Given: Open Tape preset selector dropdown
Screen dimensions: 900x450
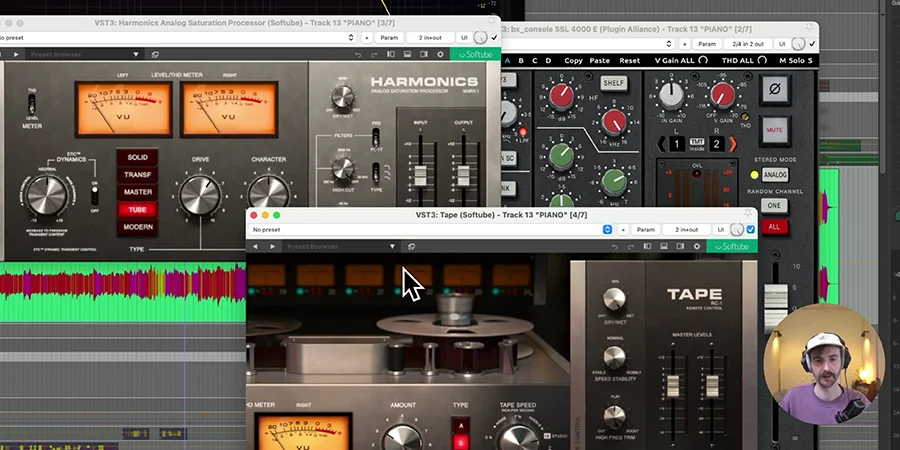Looking at the screenshot, I should (x=607, y=230).
